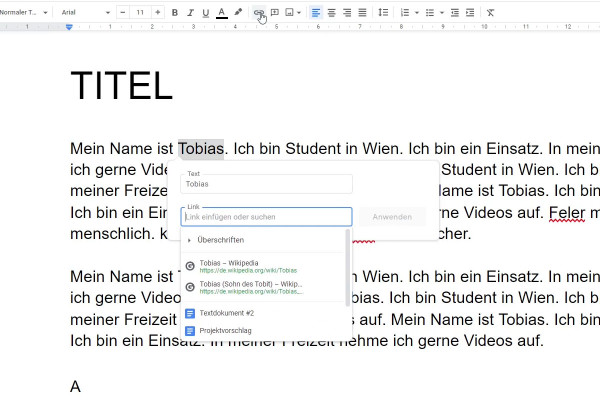The image size is (600, 400).
Task: Justify the text
Action: click(x=362, y=13)
